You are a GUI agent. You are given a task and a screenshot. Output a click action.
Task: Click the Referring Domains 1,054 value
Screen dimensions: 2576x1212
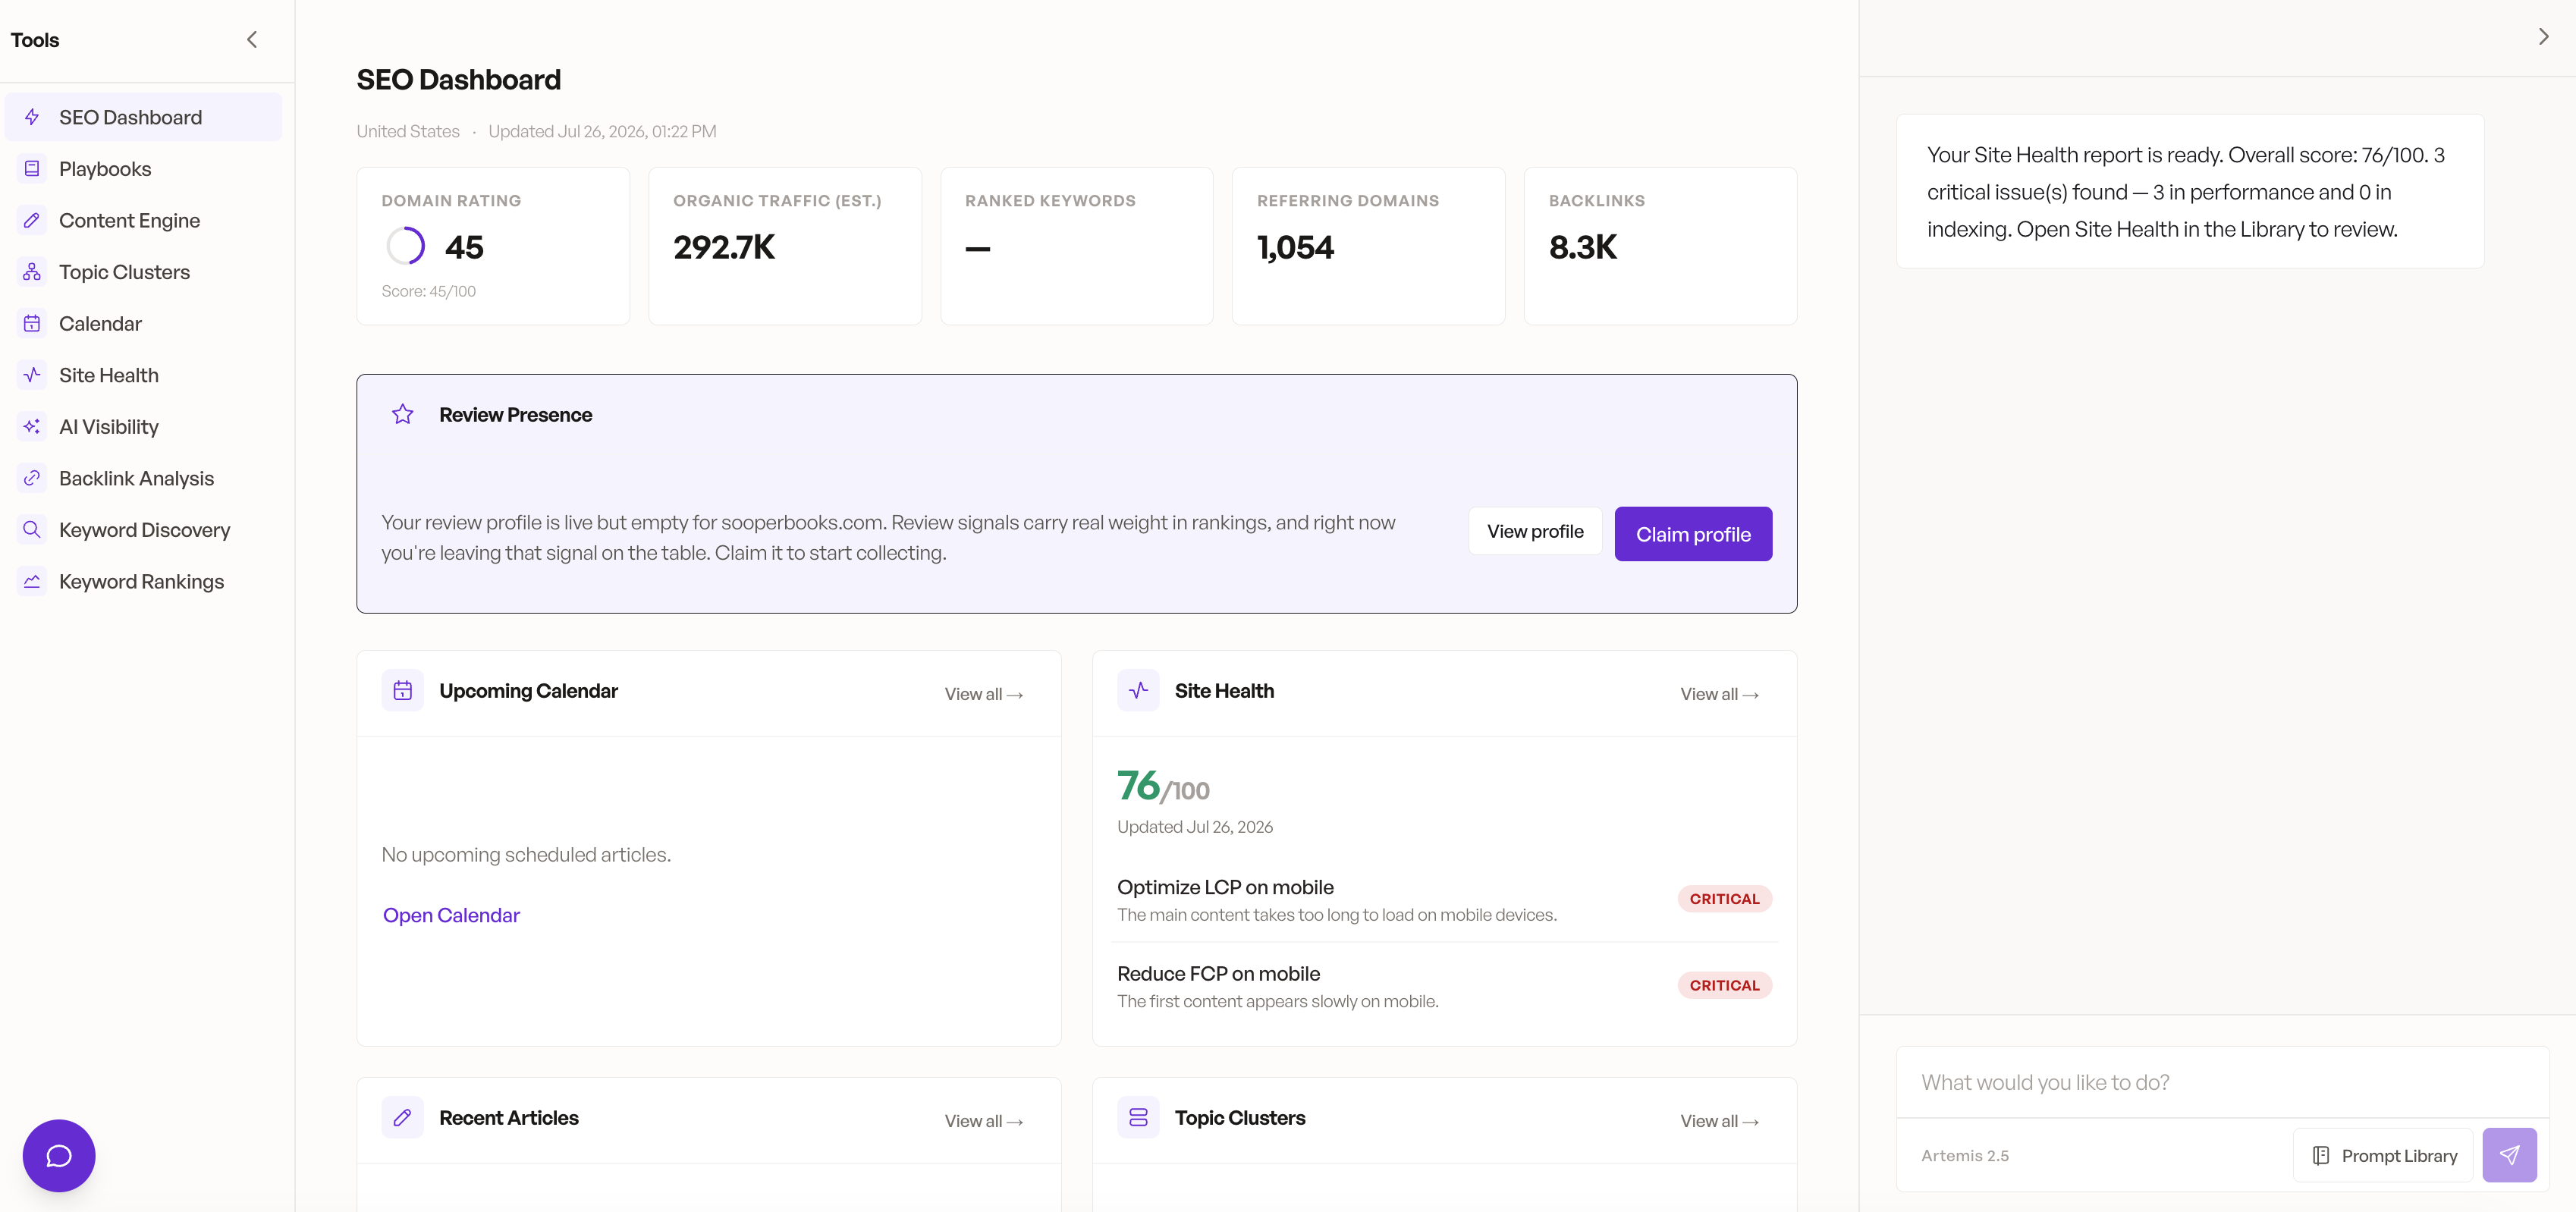pyautogui.click(x=1295, y=247)
